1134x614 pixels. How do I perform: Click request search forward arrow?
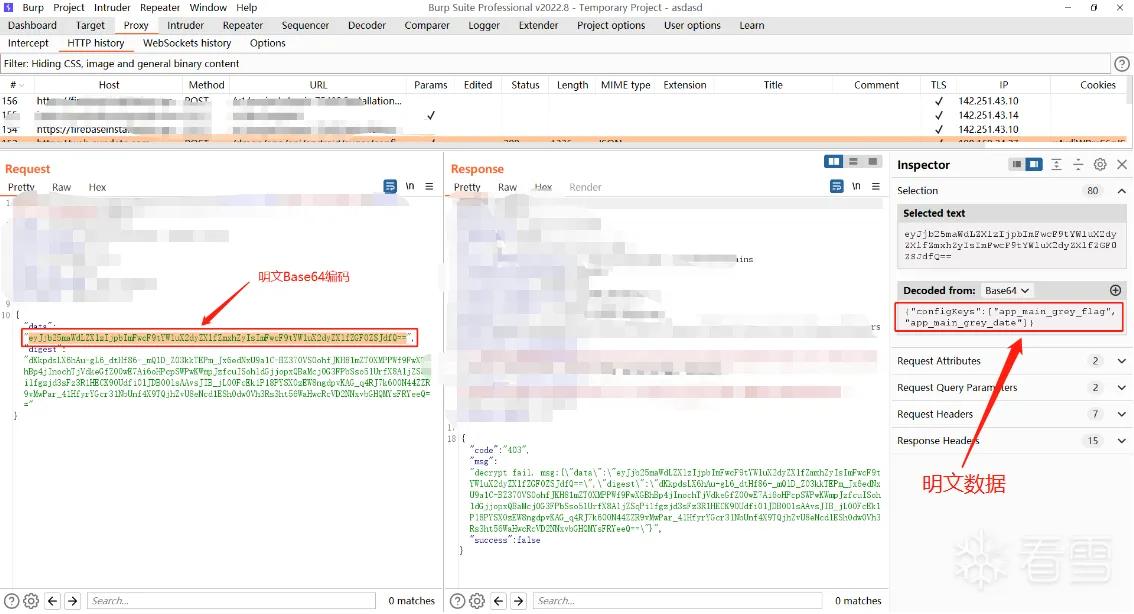point(72,600)
